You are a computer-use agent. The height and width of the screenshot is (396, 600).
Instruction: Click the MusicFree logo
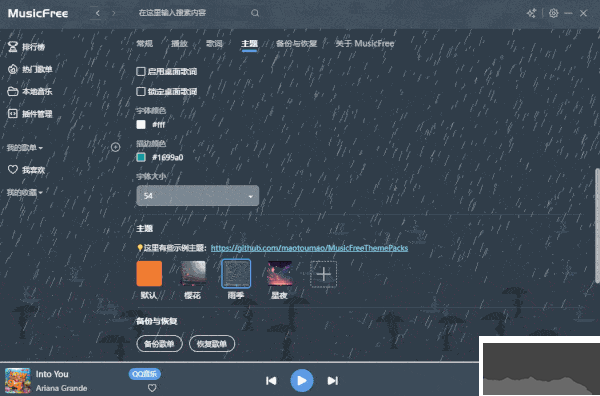pos(38,13)
